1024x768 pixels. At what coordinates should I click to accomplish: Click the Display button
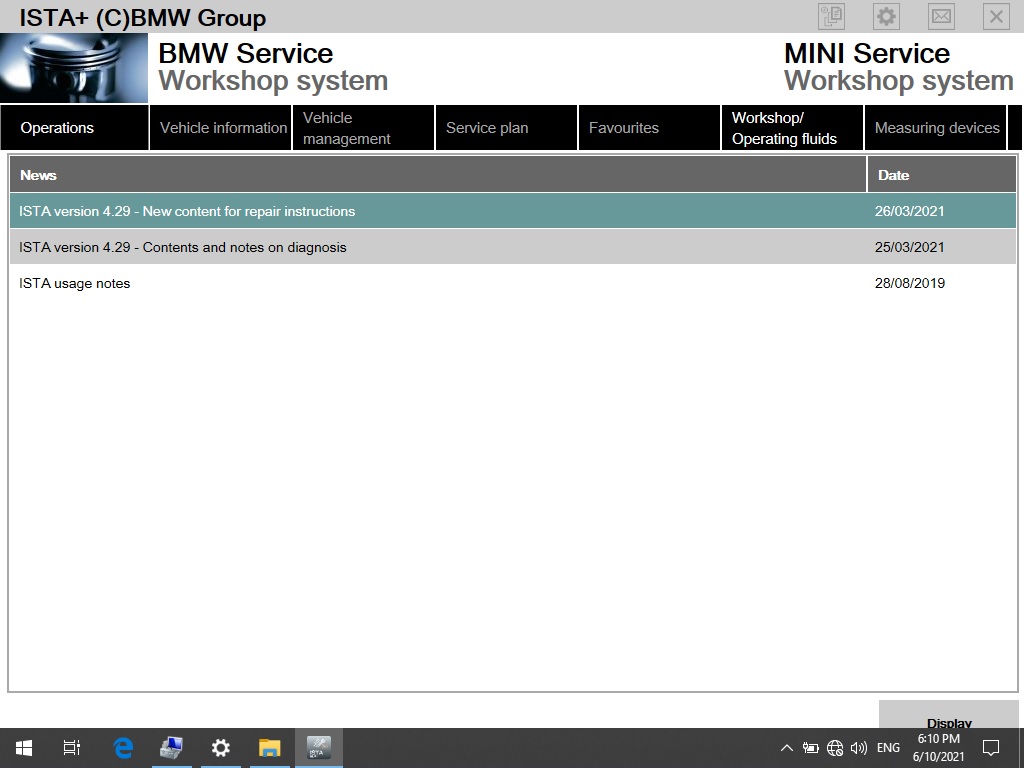[x=948, y=723]
